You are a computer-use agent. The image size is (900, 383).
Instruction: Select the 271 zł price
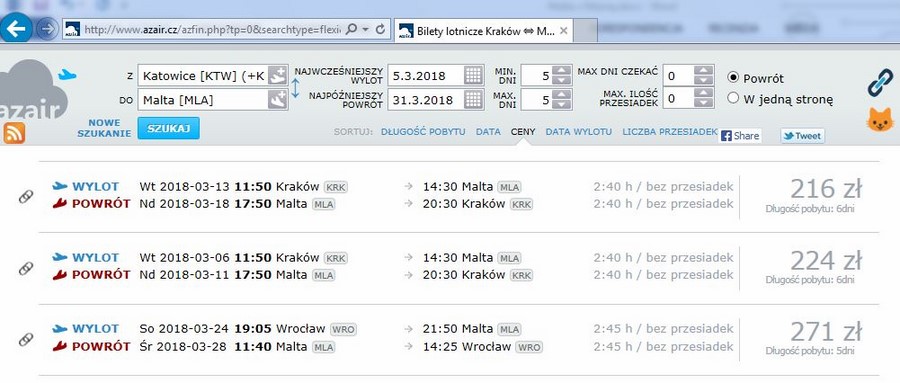point(825,331)
